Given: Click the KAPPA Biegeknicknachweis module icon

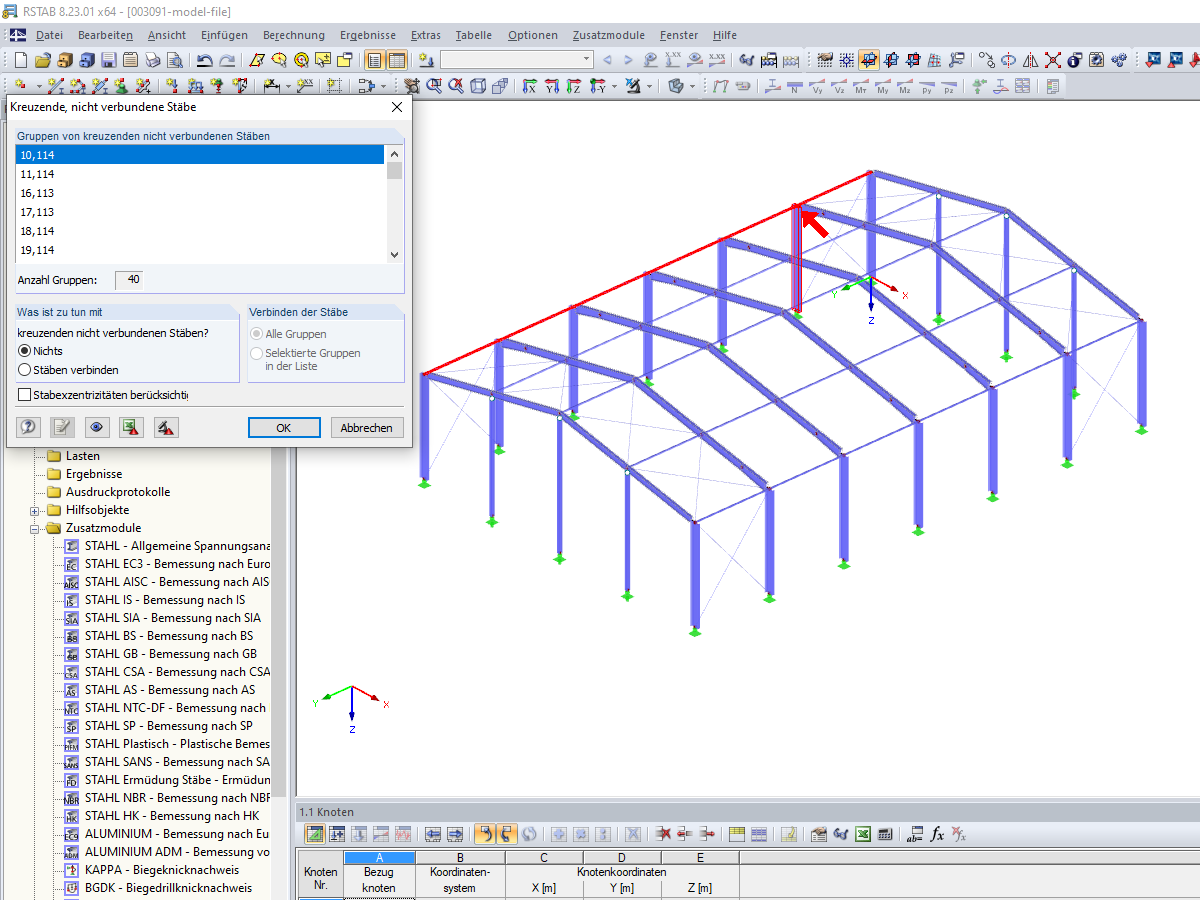Looking at the screenshot, I should [71, 870].
